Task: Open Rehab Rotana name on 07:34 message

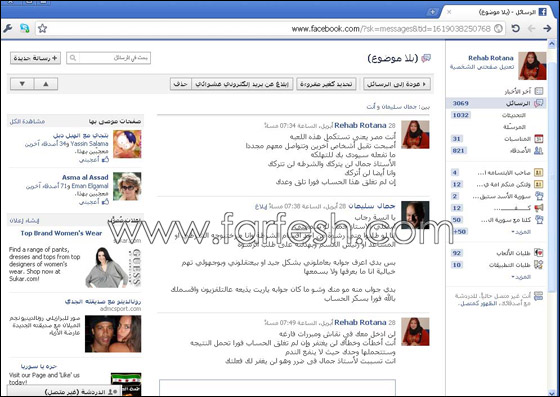Action: tap(360, 125)
